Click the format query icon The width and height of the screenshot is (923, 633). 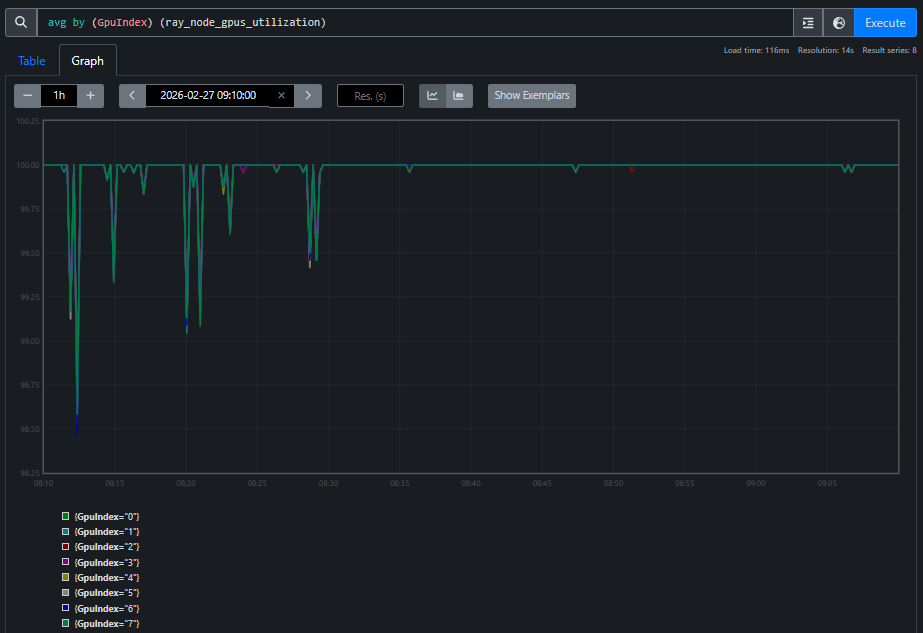(808, 22)
